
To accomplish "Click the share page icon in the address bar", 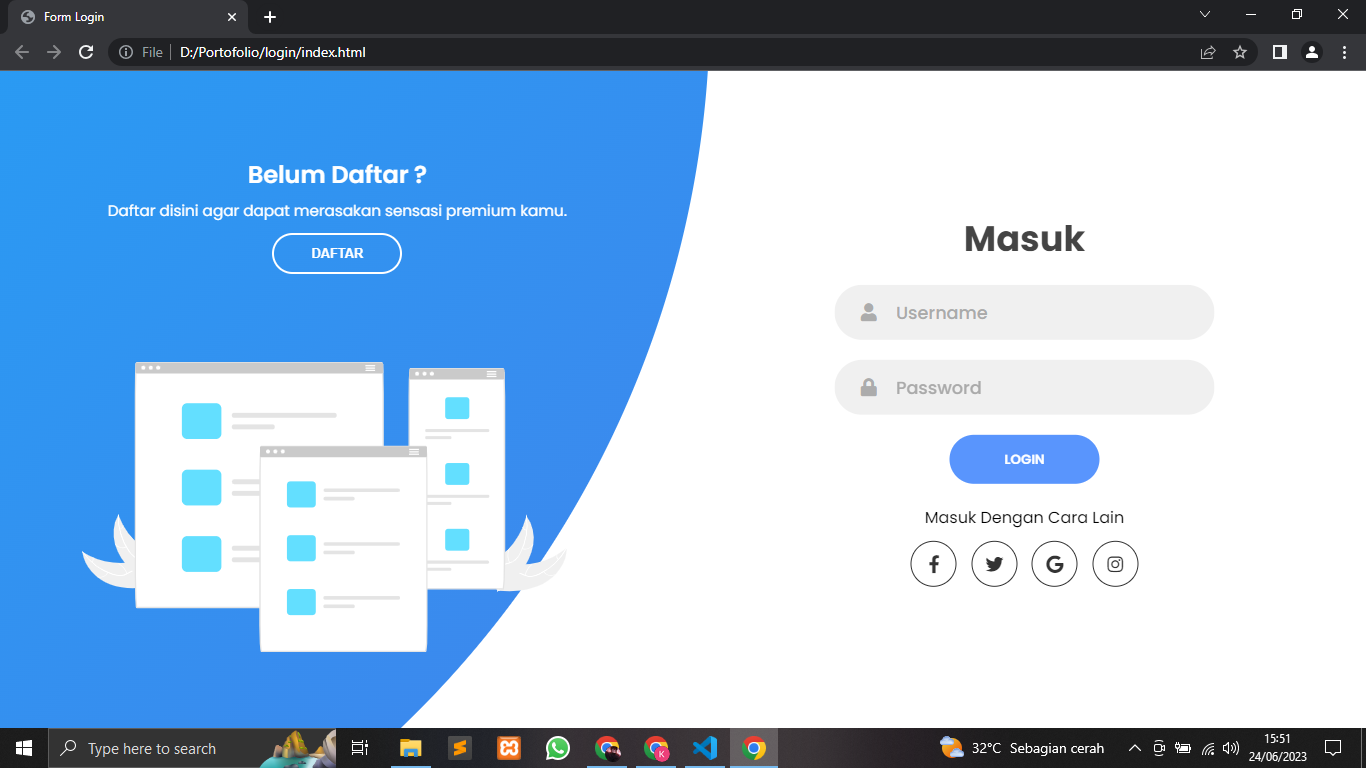I will [x=1208, y=52].
